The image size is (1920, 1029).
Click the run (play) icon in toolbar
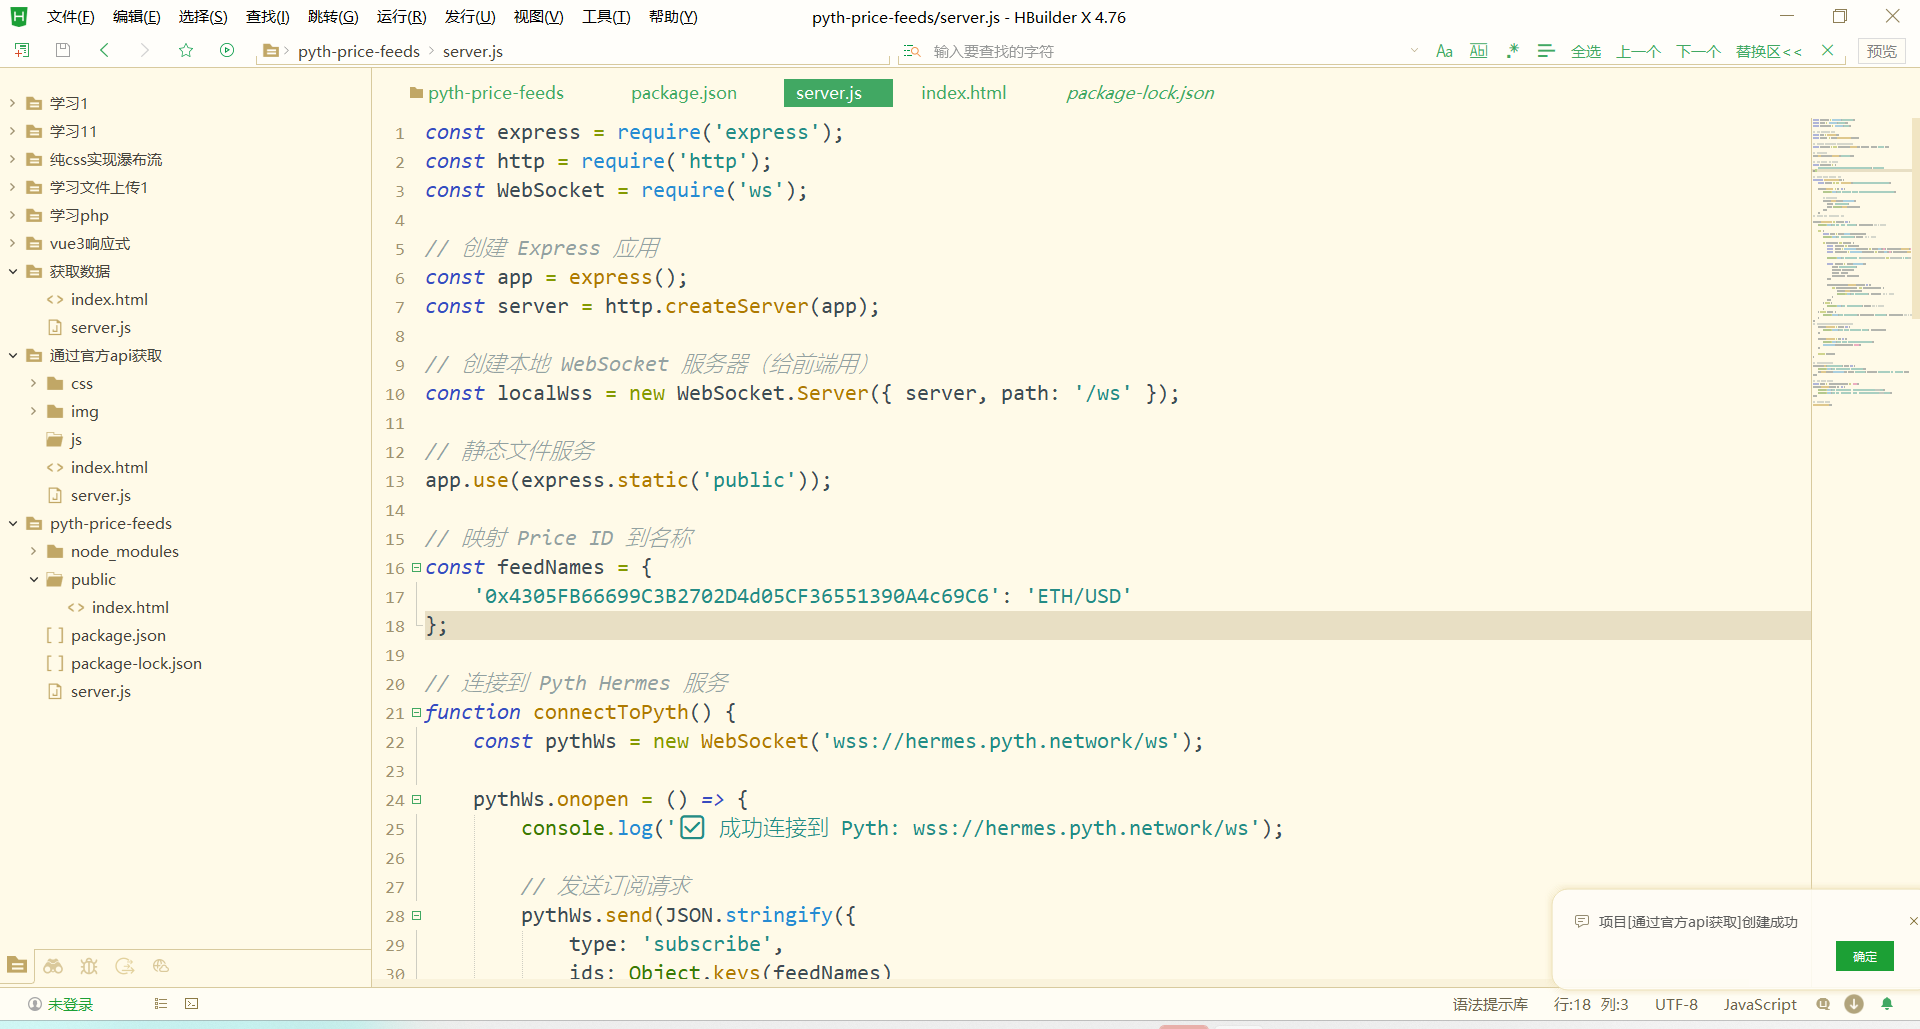[227, 51]
